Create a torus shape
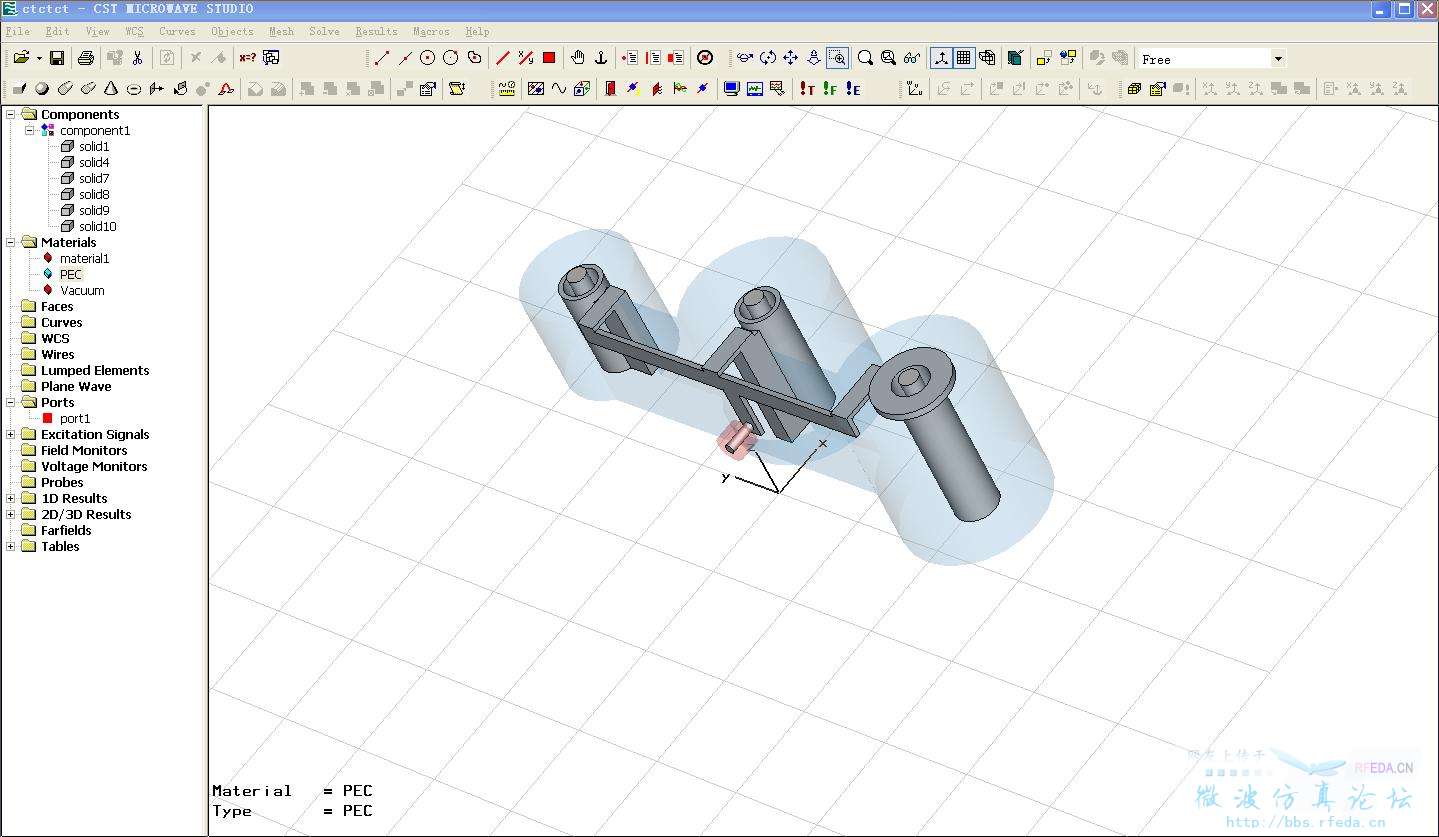Viewport: 1439px width, 837px height. [134, 89]
